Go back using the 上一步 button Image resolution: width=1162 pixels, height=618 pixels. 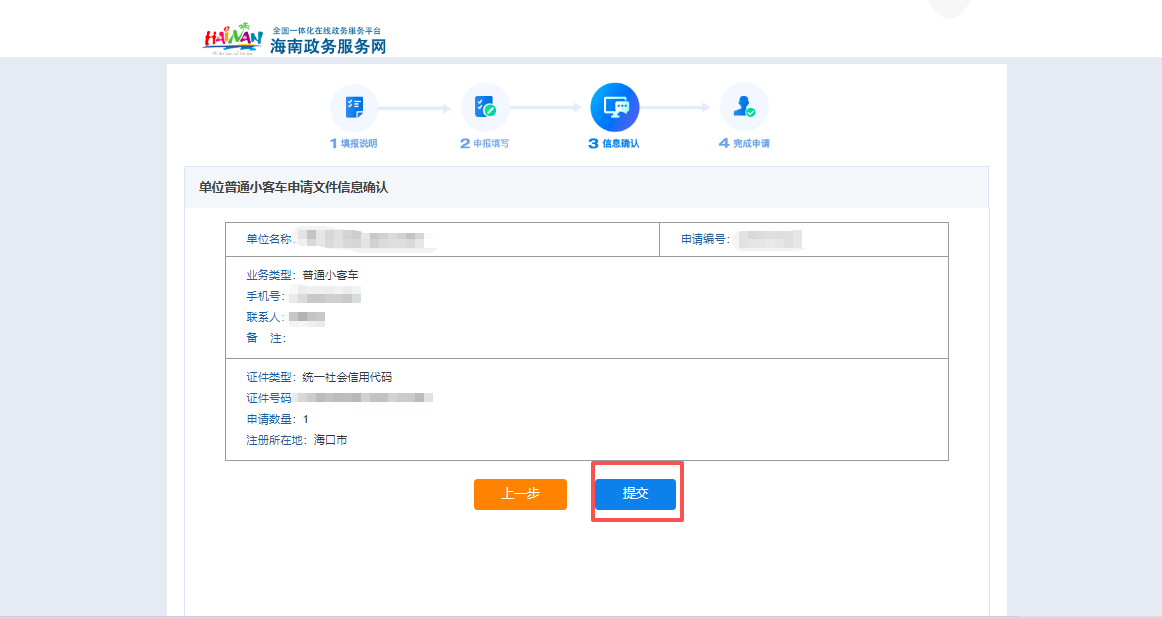[x=519, y=493]
